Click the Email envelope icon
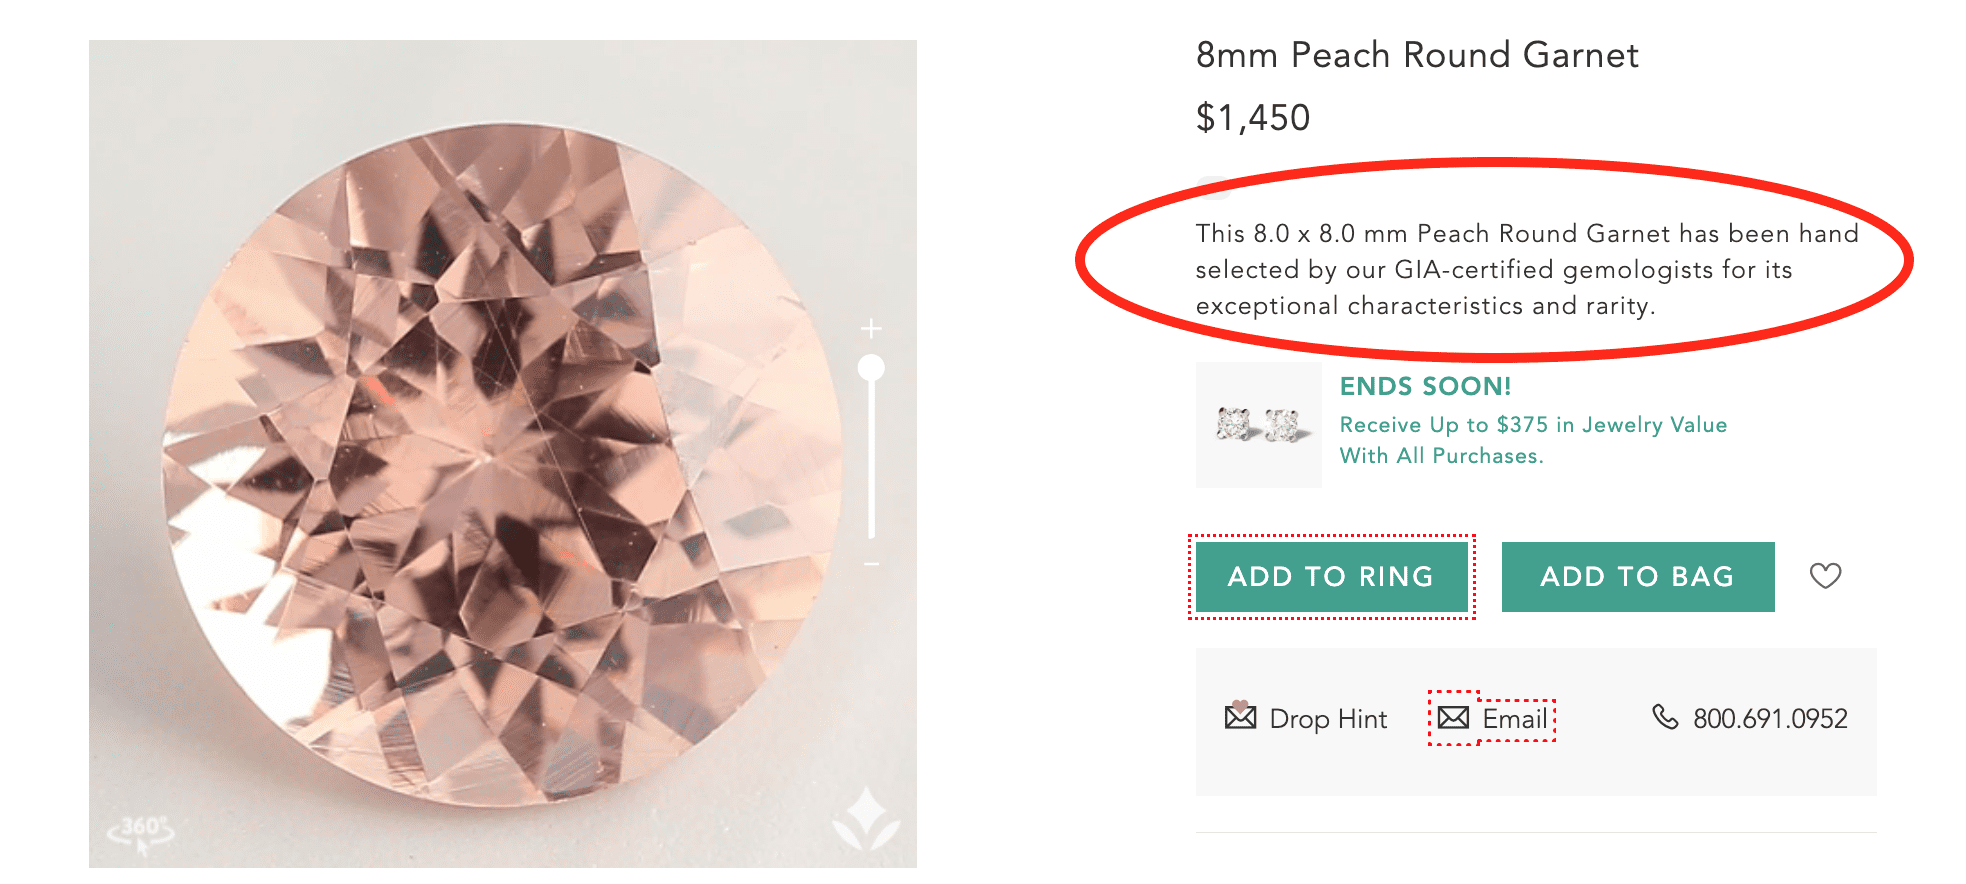This screenshot has width=1966, height=884. click(1453, 718)
